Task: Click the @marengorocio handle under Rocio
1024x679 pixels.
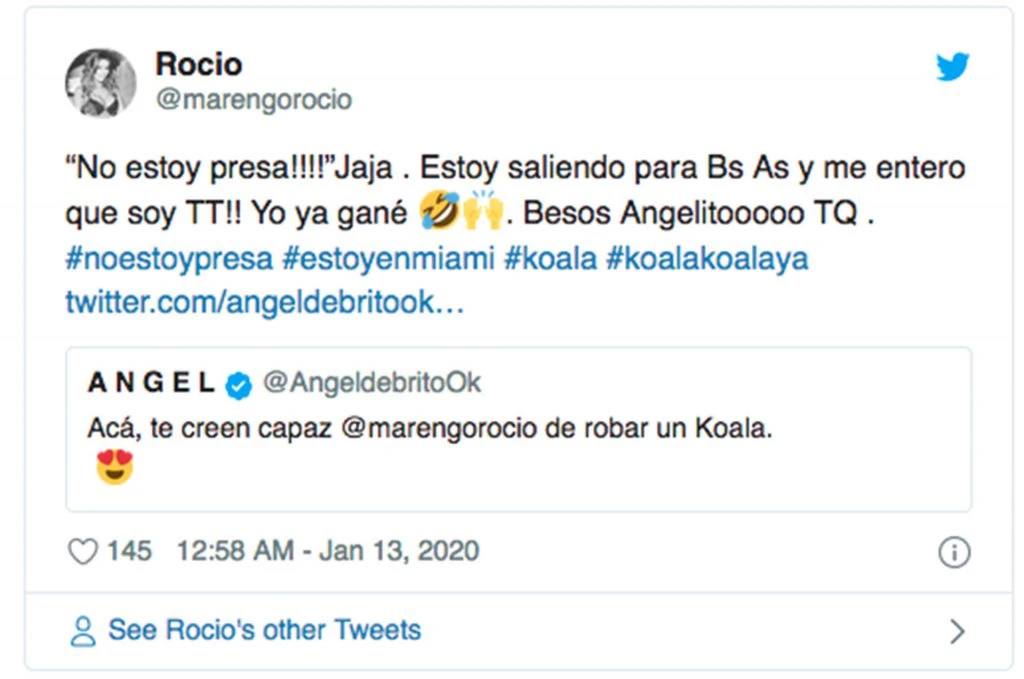Action: (x=253, y=101)
